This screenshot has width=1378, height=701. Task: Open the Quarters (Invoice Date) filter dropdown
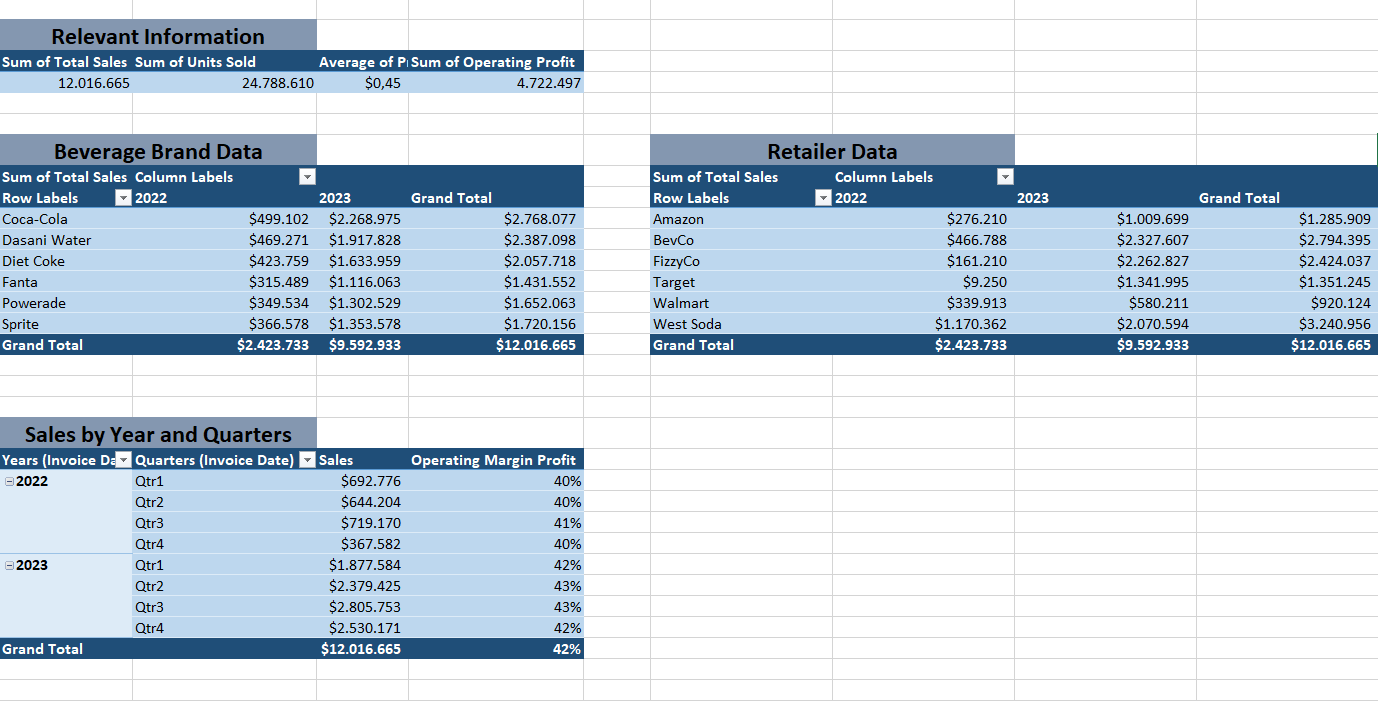click(x=307, y=460)
